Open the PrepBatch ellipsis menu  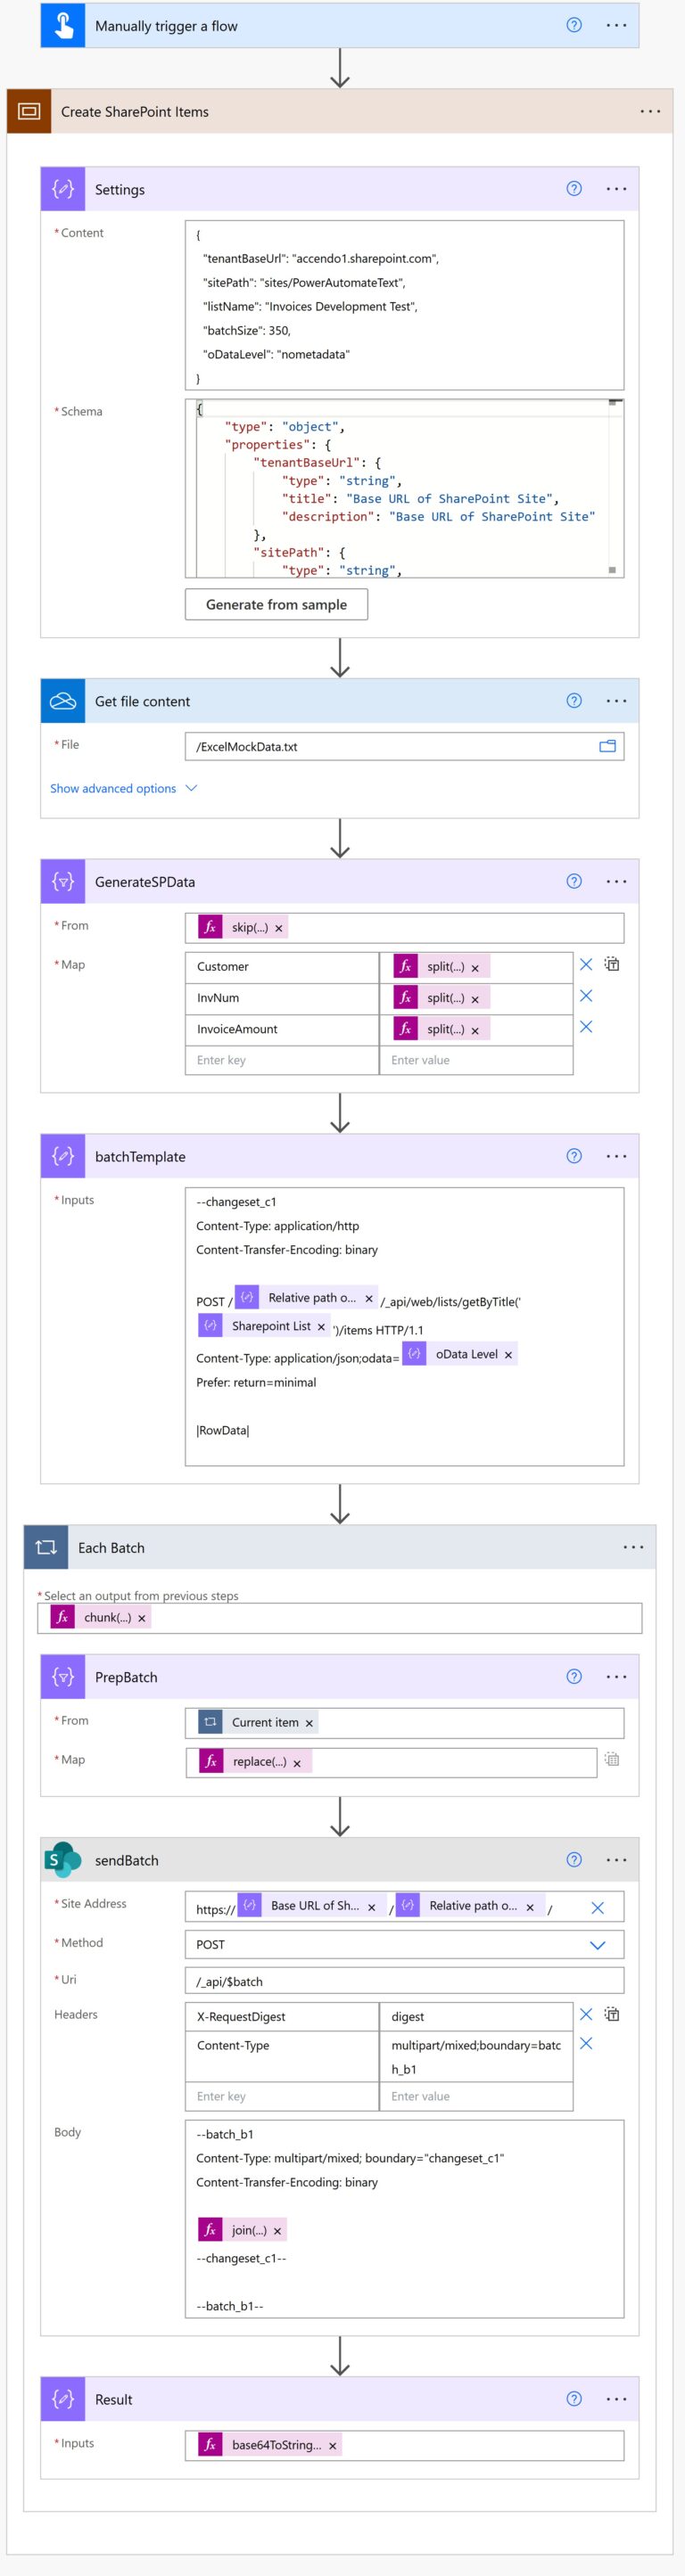617,1676
